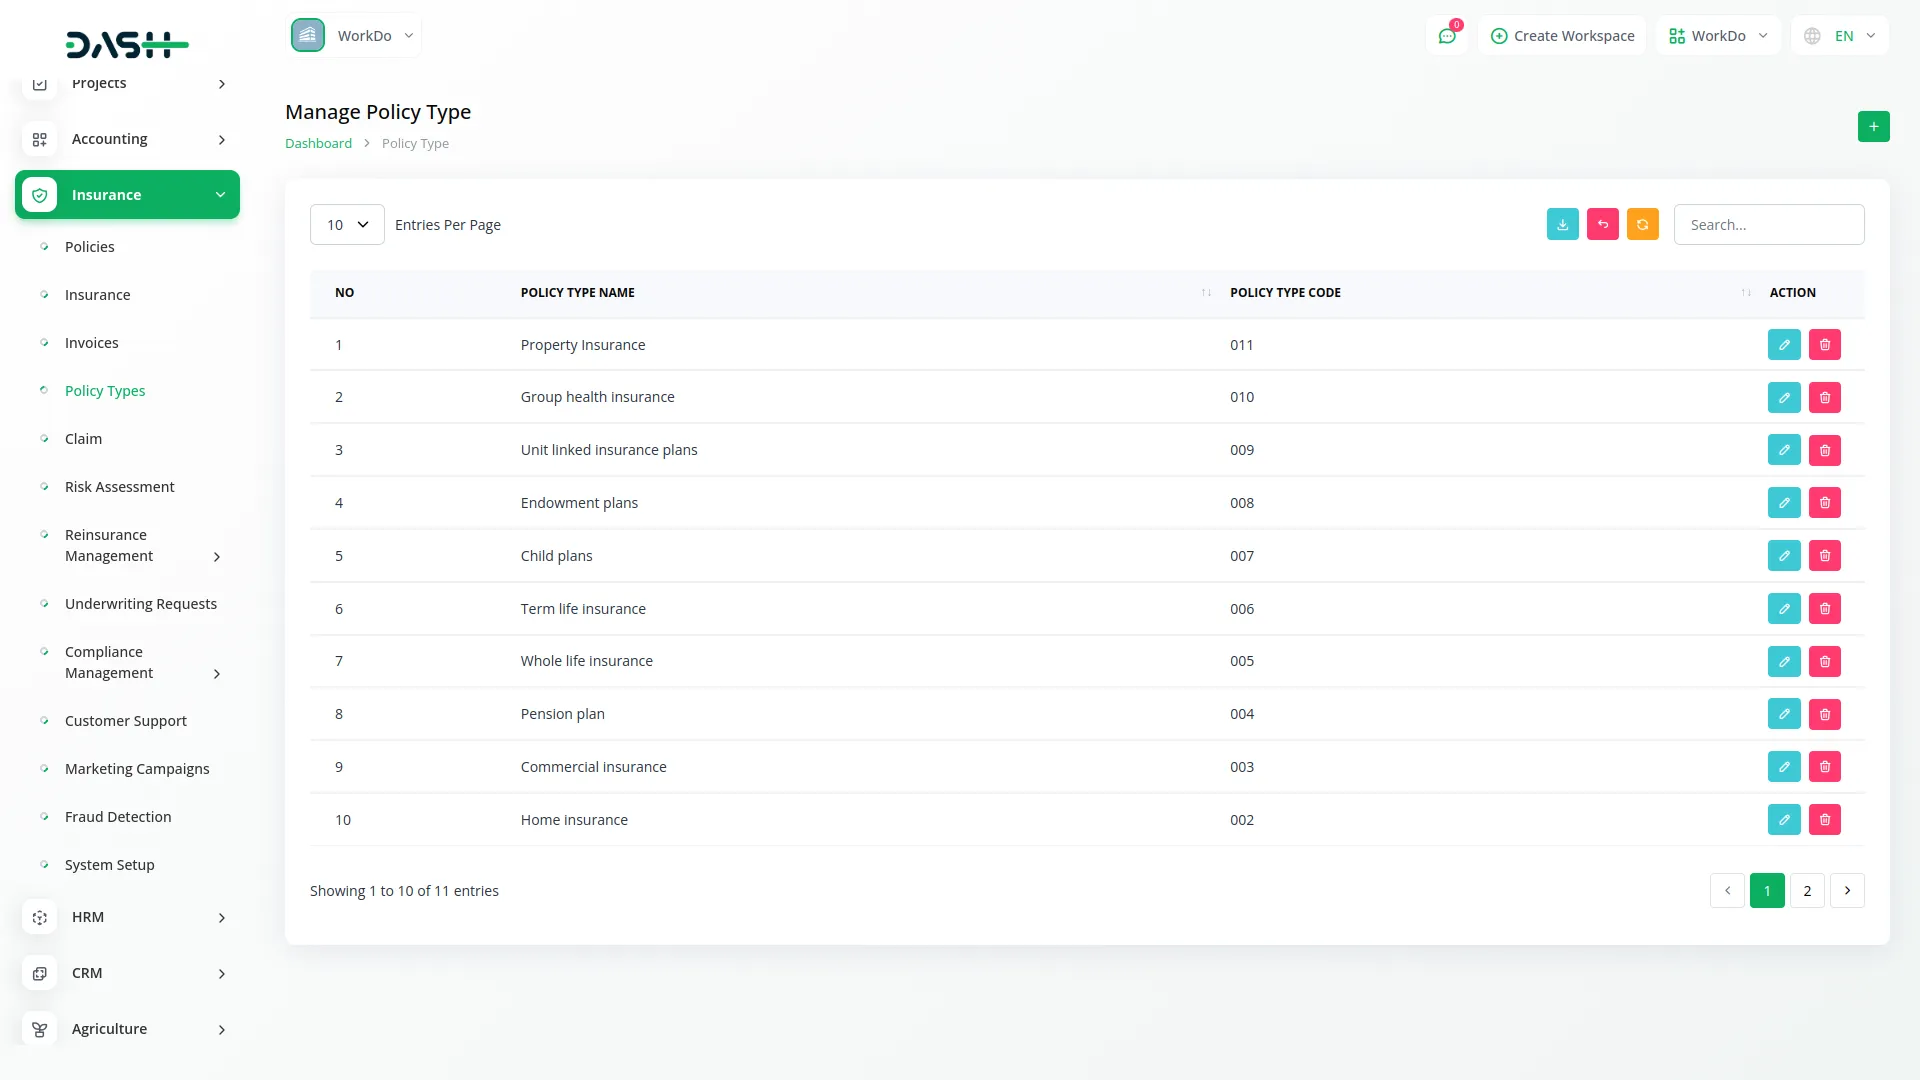This screenshot has height=1080, width=1920.
Task: Click the export/download entries icon
Action: pyautogui.click(x=1562, y=224)
